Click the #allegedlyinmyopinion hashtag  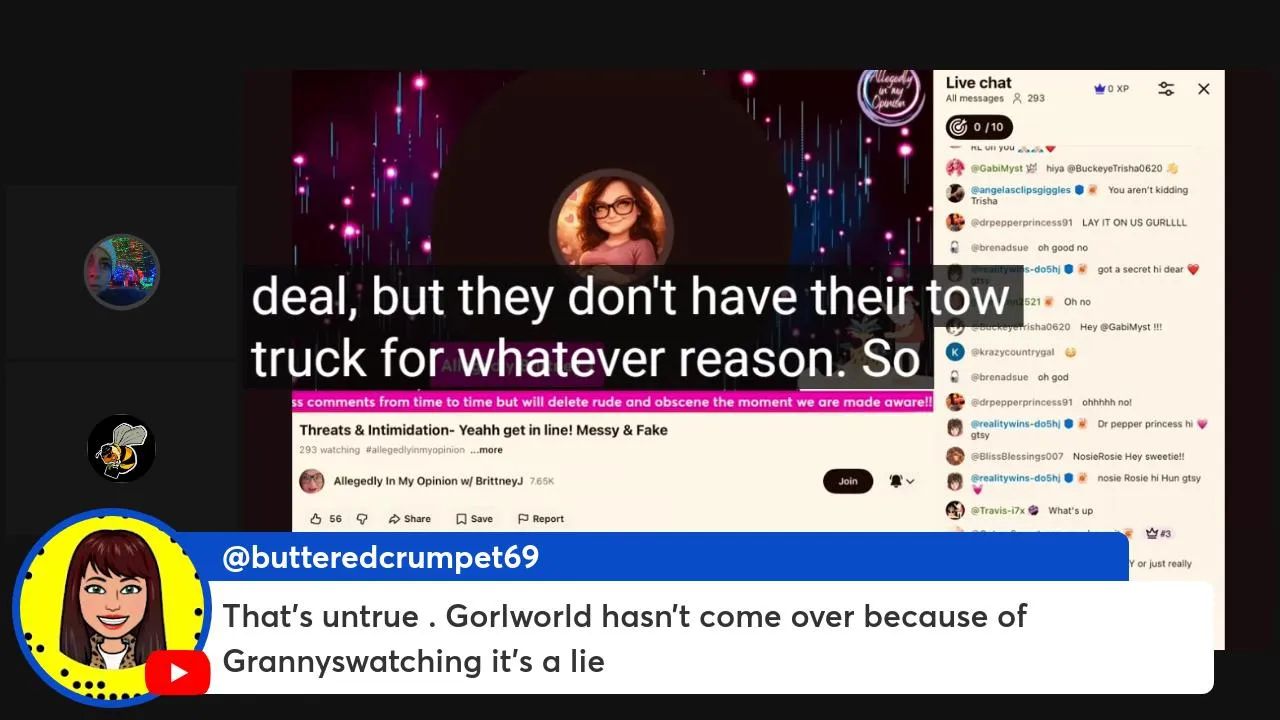[415, 450]
